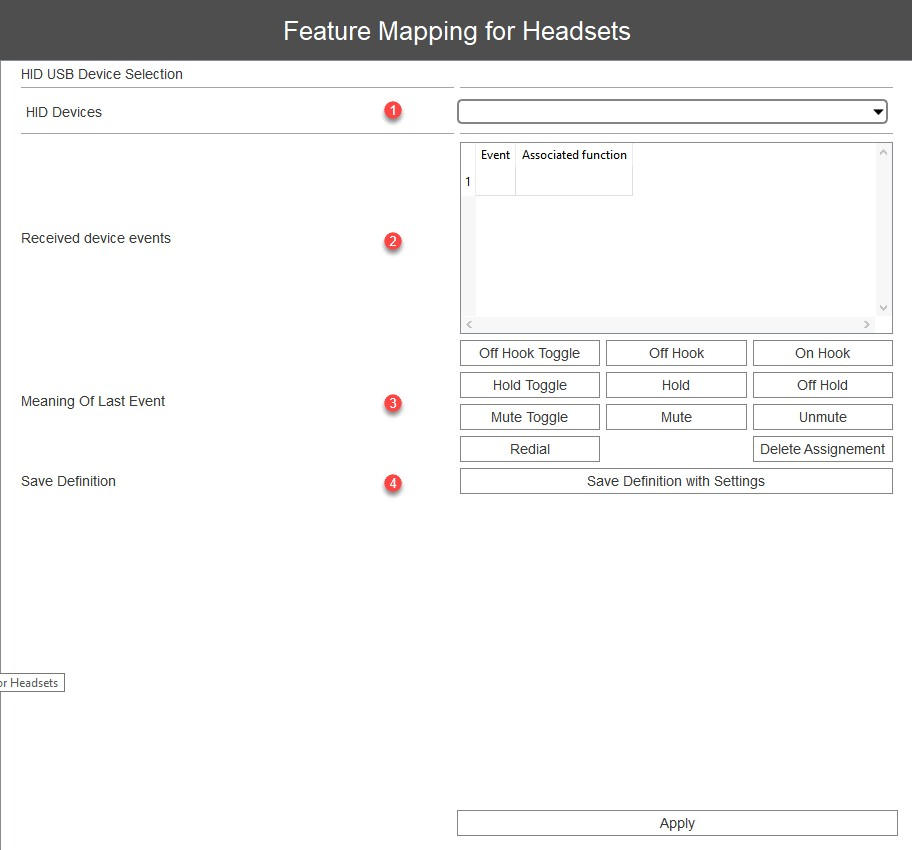Choose Hold Toggle for last event
Viewport: 912px width, 850px height.
[x=529, y=385]
